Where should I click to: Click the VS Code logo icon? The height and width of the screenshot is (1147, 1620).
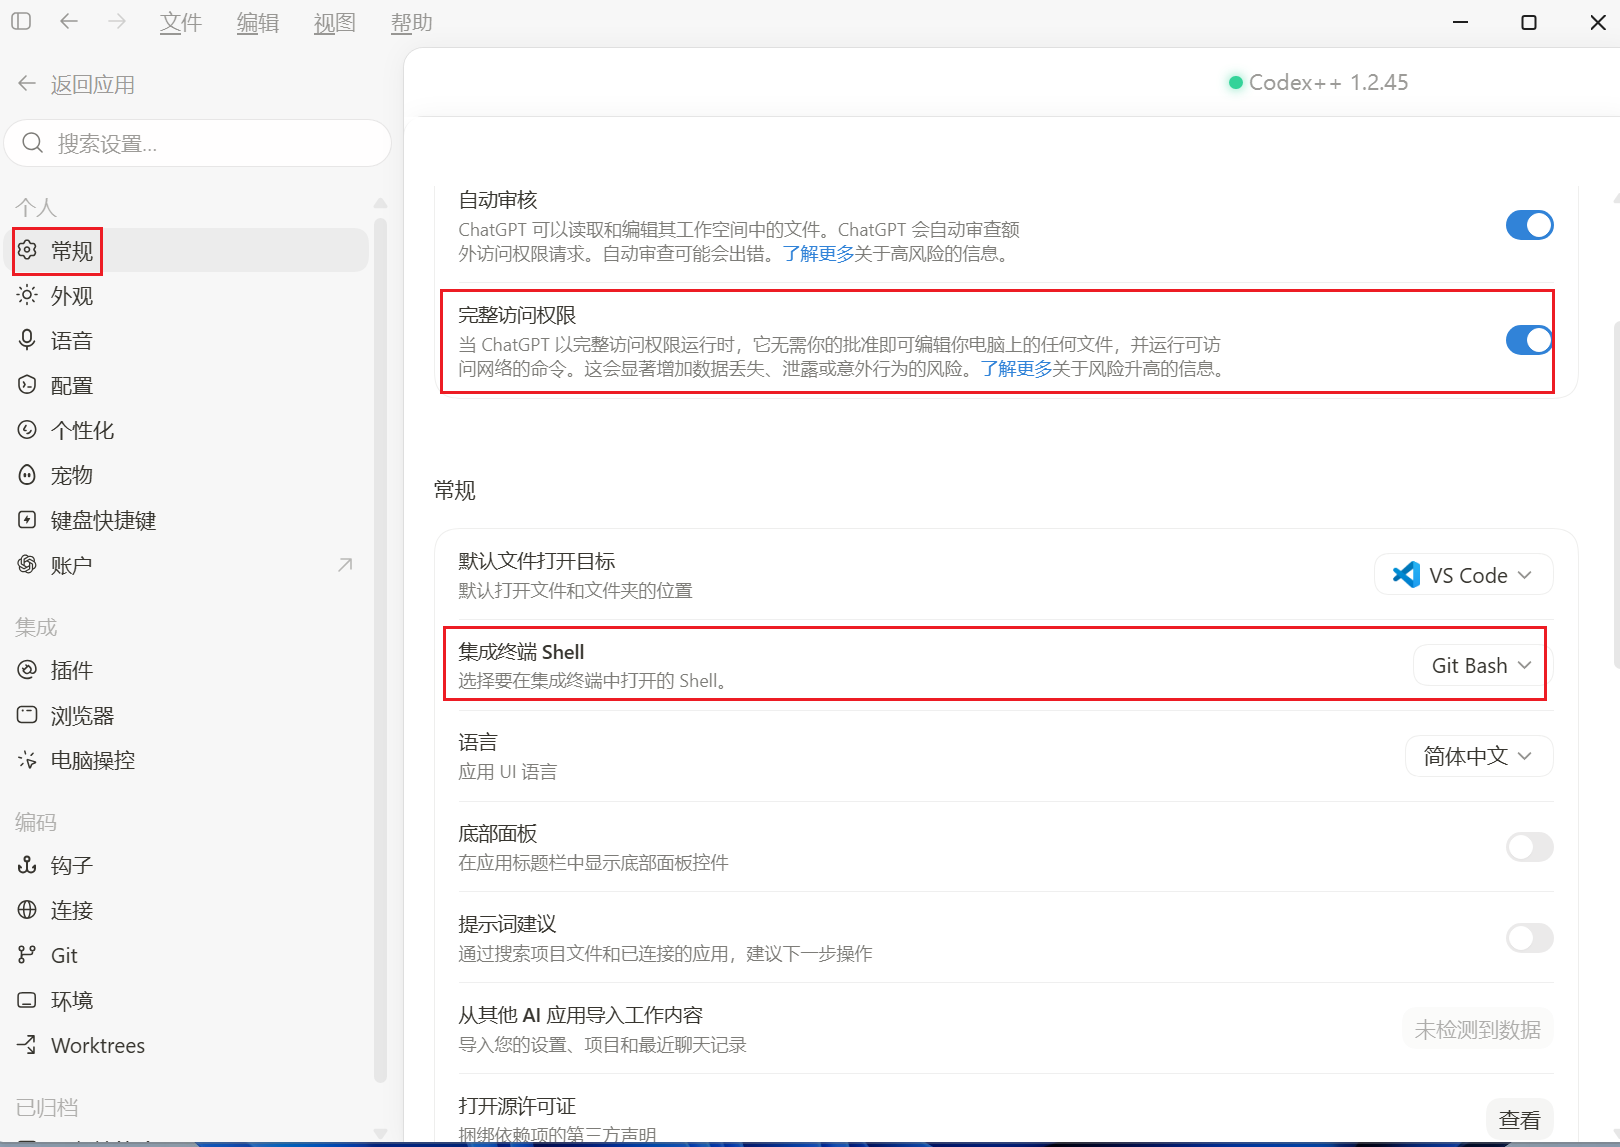click(1406, 575)
